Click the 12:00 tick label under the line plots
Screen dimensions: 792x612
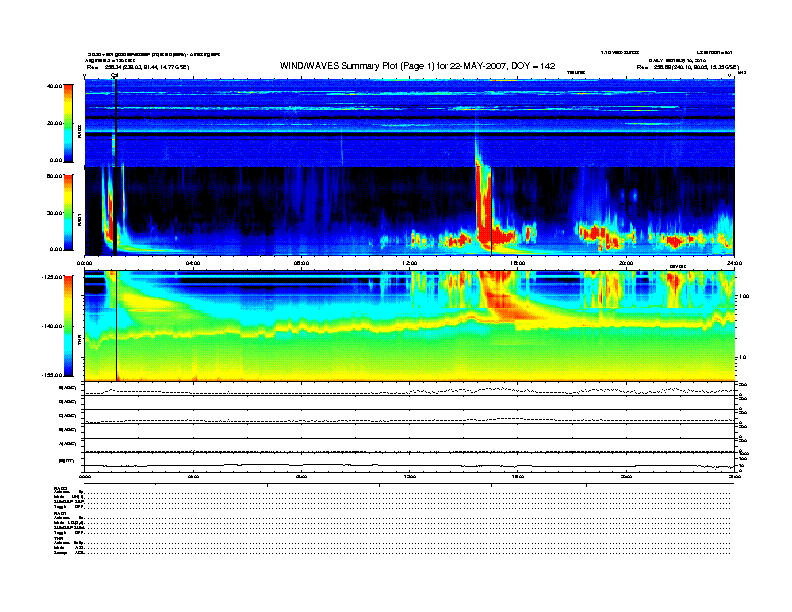[410, 476]
